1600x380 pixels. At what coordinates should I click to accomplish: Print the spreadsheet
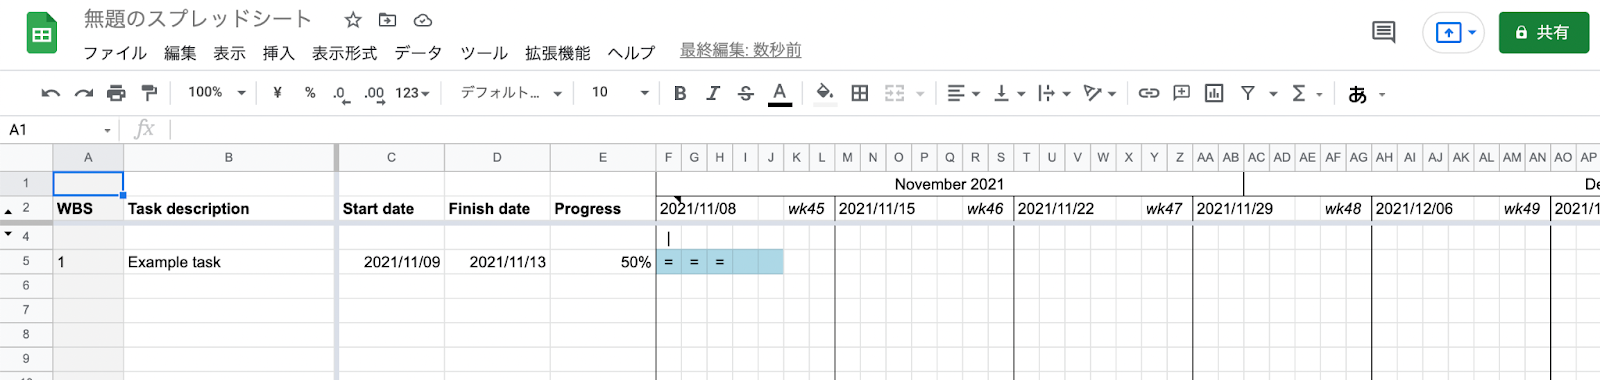116,93
